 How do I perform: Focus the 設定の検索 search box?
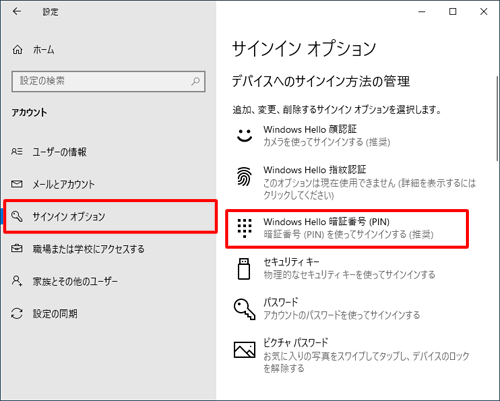click(108, 81)
